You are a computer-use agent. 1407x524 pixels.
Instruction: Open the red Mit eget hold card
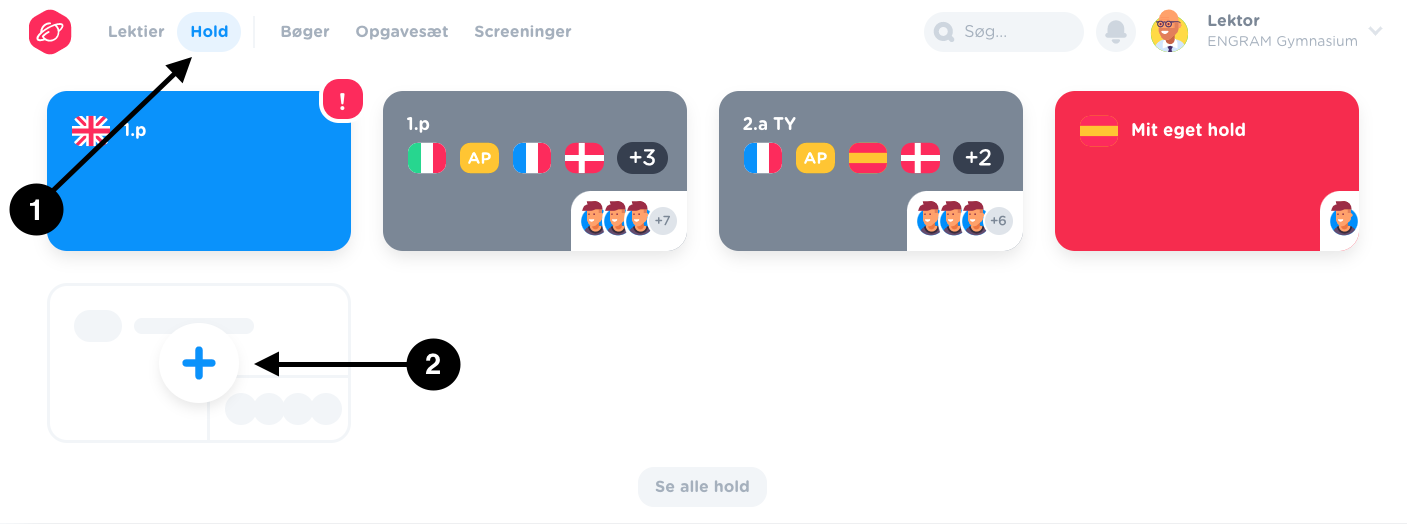click(x=1207, y=171)
